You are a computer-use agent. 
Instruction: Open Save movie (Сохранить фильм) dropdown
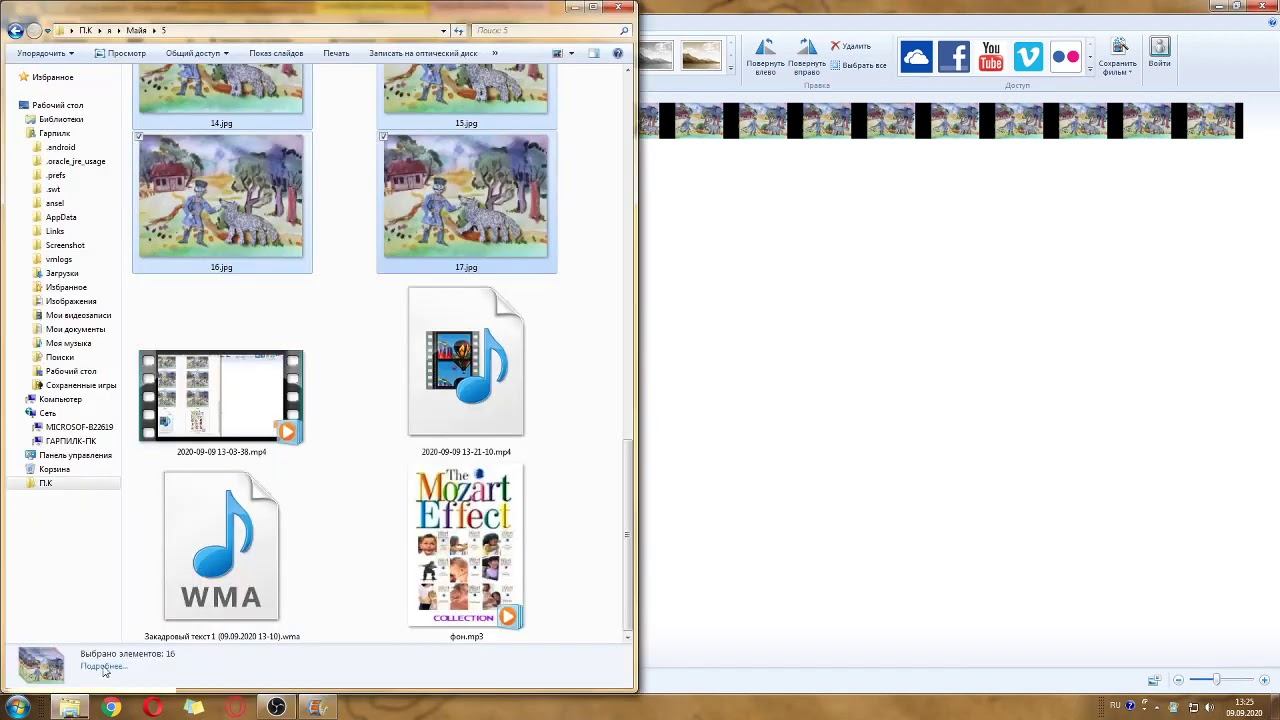coord(1118,56)
